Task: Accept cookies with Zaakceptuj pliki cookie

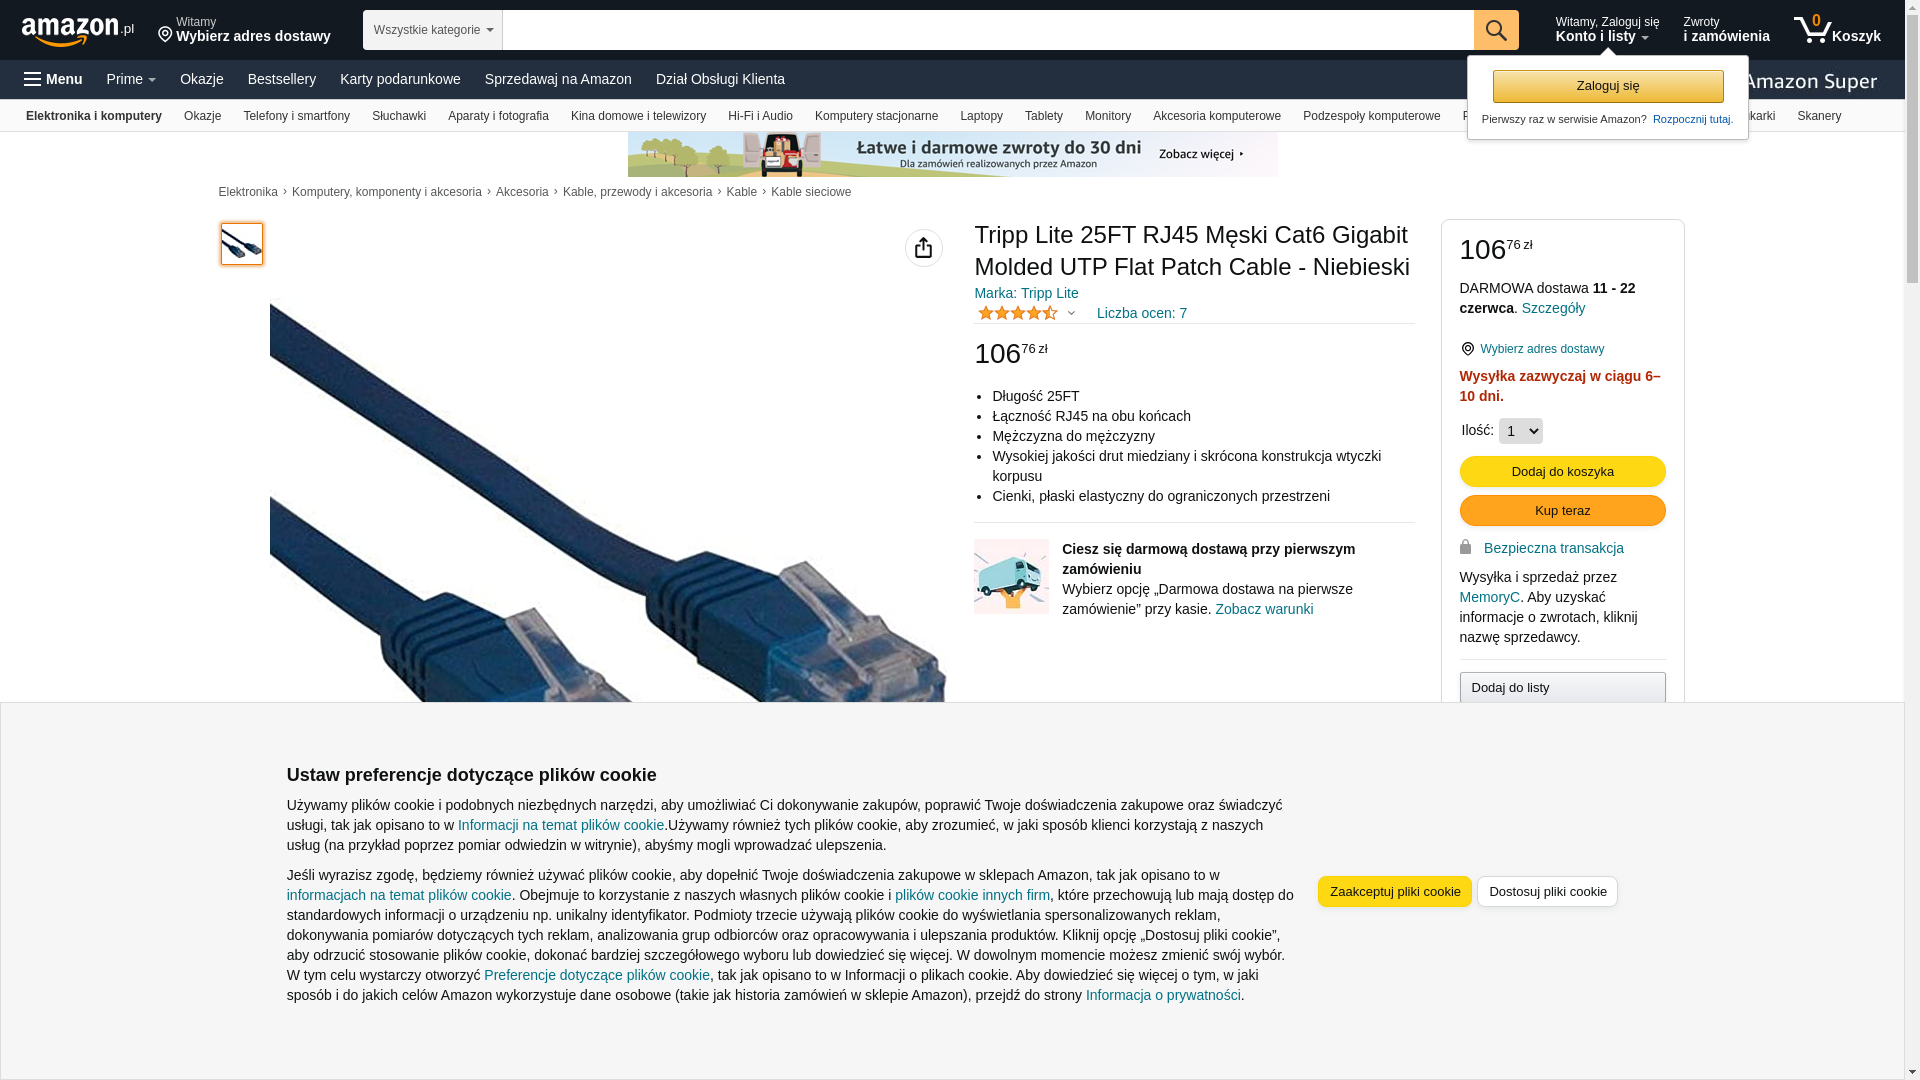Action: click(x=1394, y=892)
